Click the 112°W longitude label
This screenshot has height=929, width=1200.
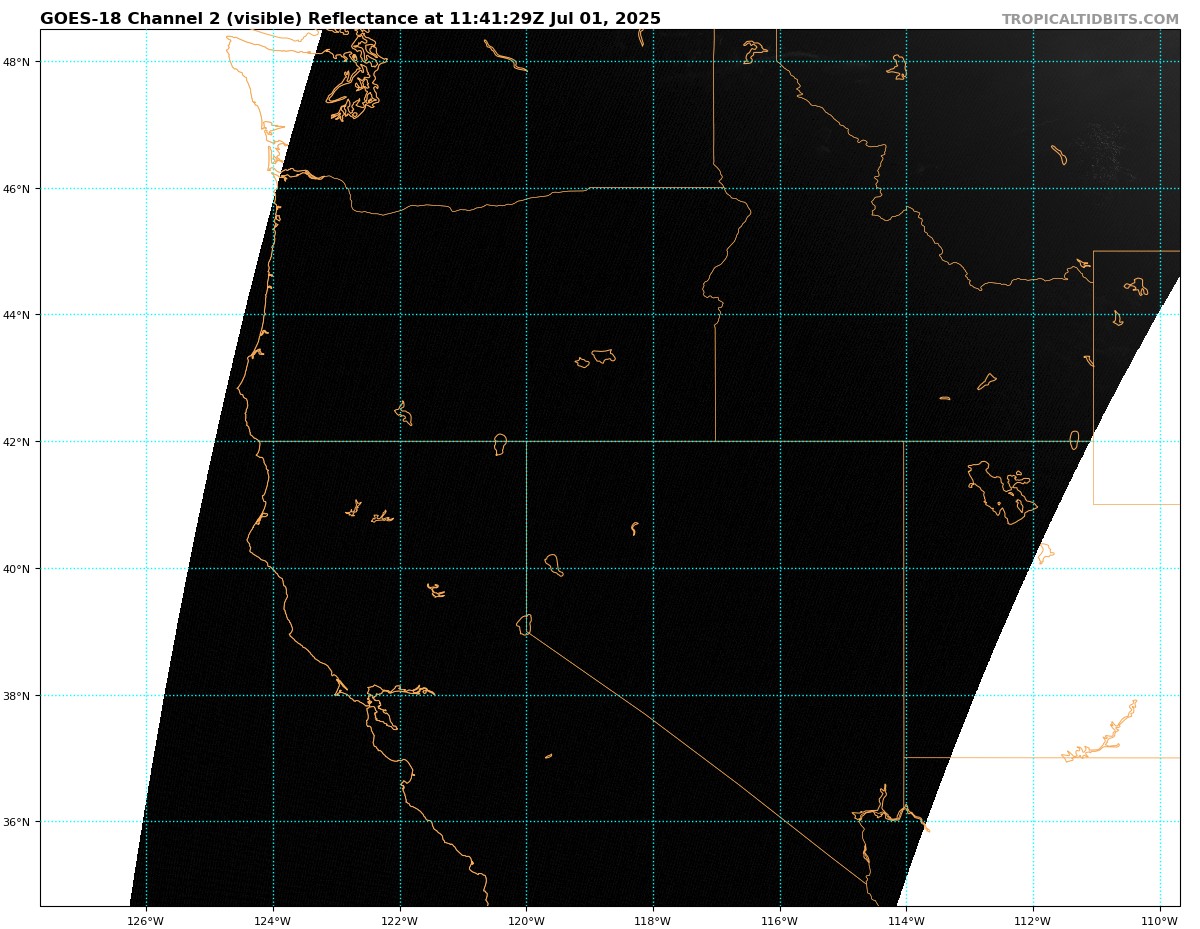1033,920
